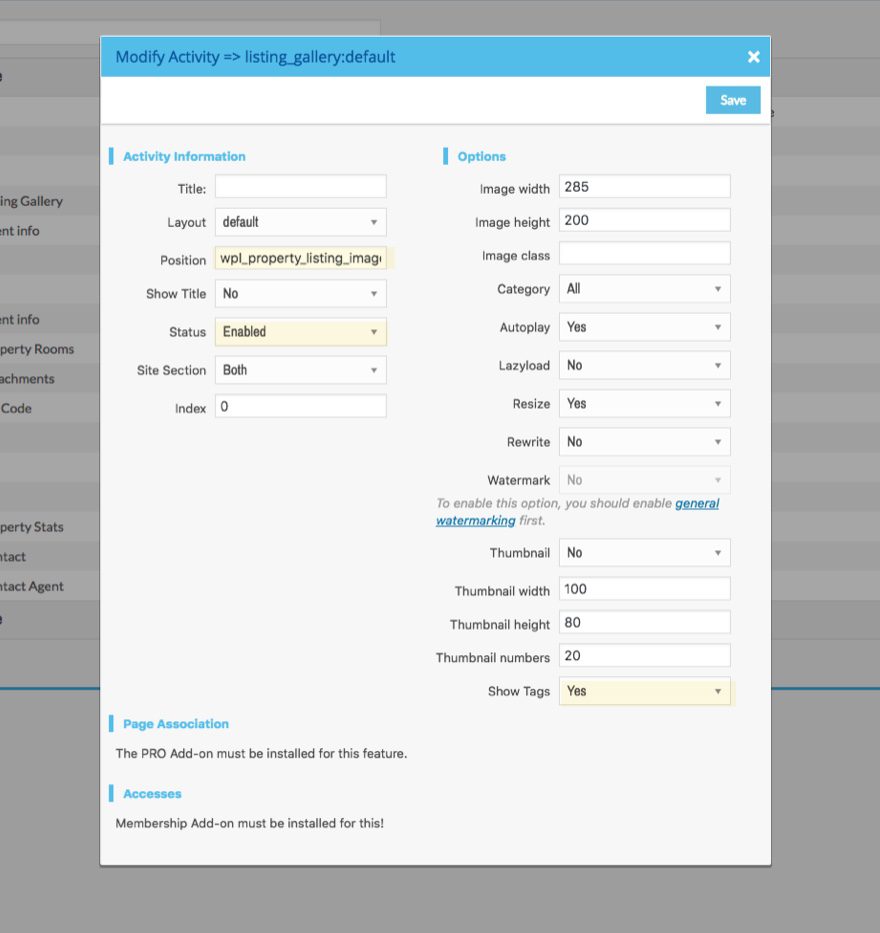Toggle the Autoplay dropdown
880x933 pixels.
644,327
